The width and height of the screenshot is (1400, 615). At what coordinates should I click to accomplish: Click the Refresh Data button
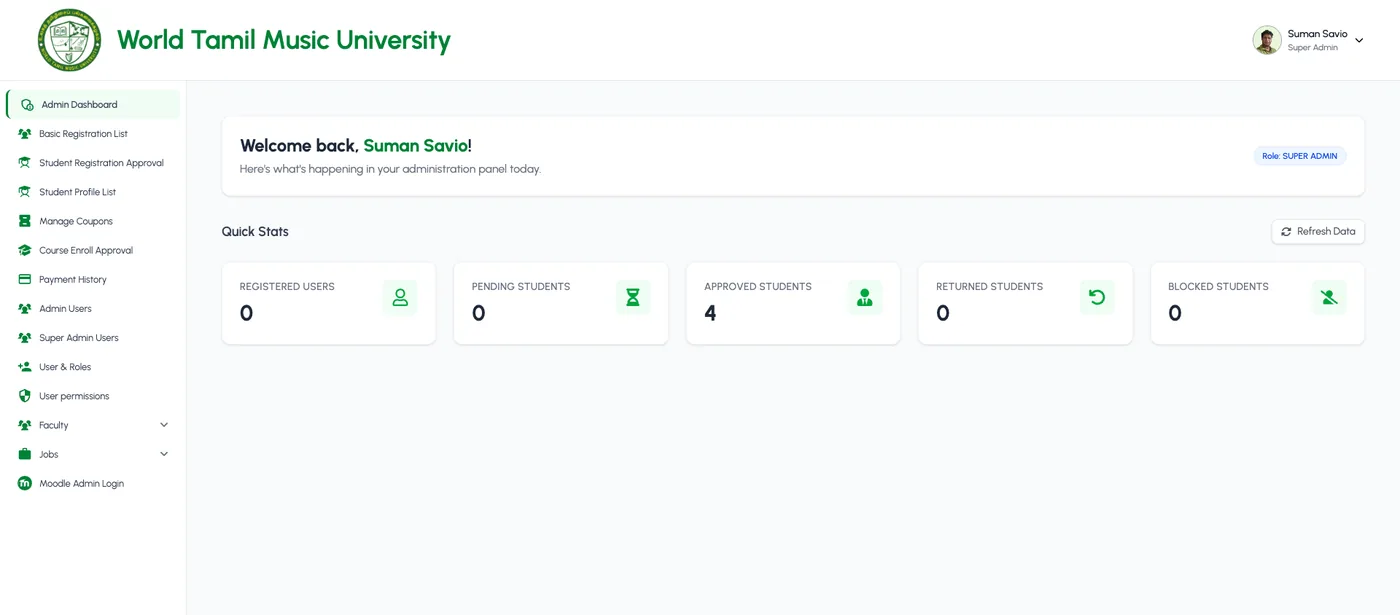click(x=1318, y=231)
